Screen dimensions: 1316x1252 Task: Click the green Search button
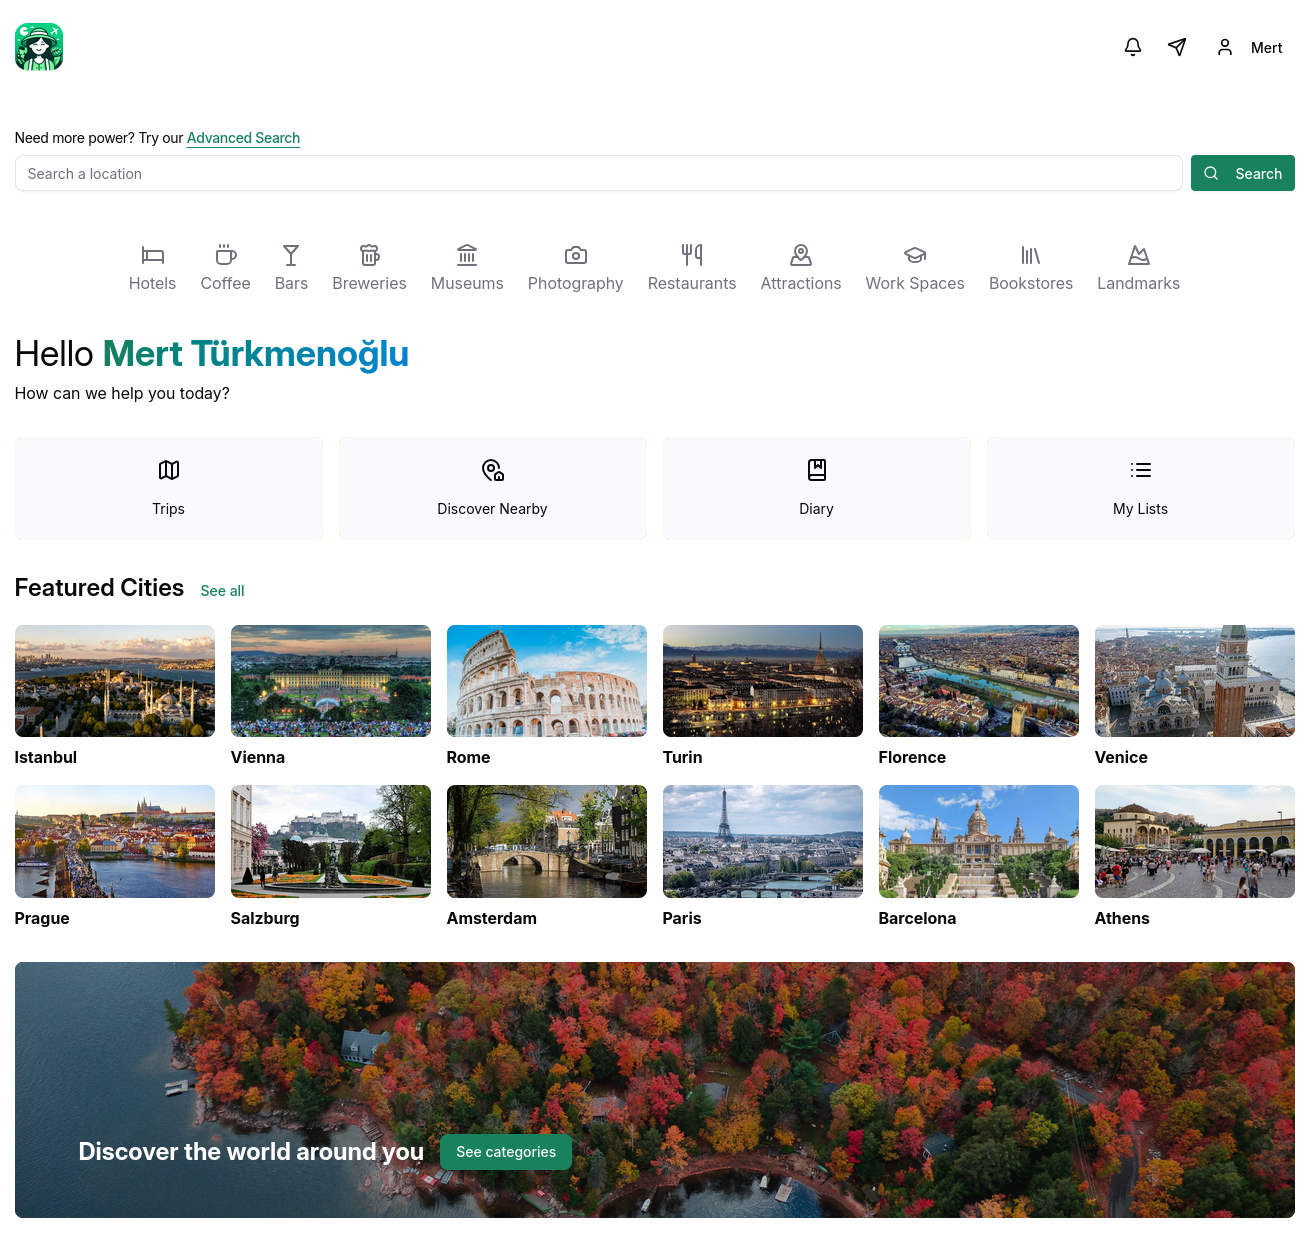1243,173
